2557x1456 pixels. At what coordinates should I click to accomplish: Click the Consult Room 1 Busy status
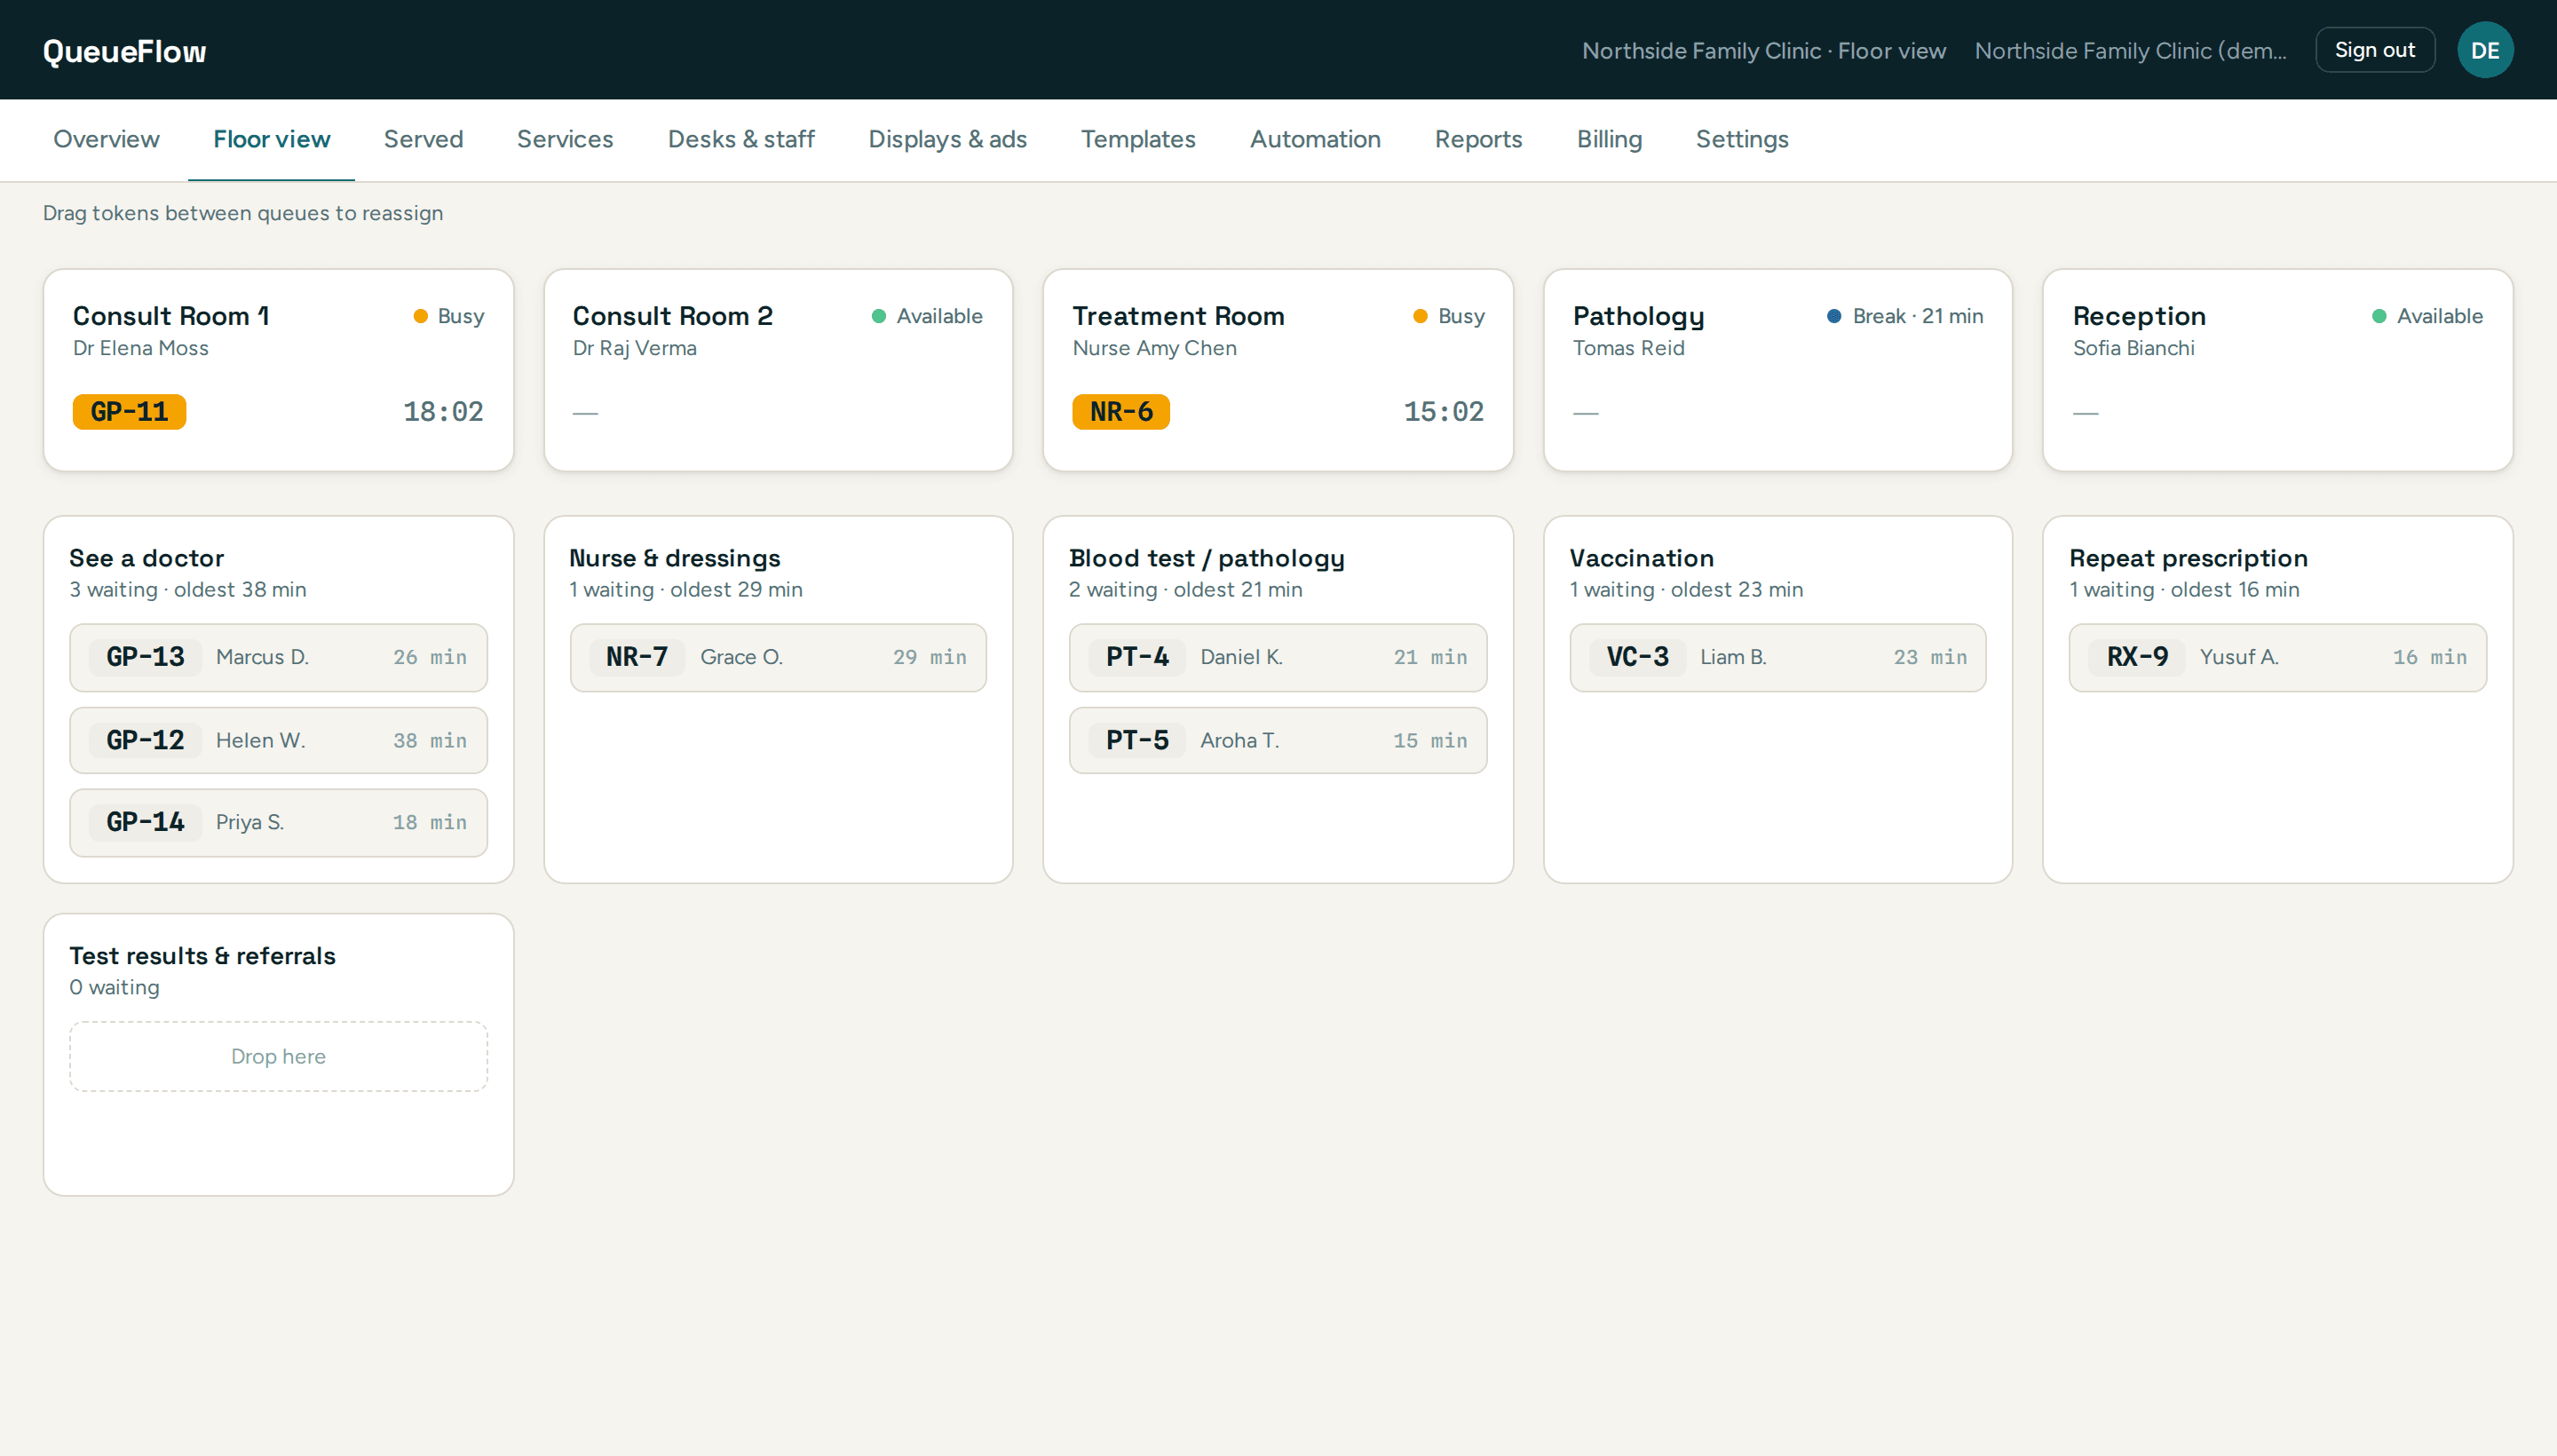tap(449, 316)
